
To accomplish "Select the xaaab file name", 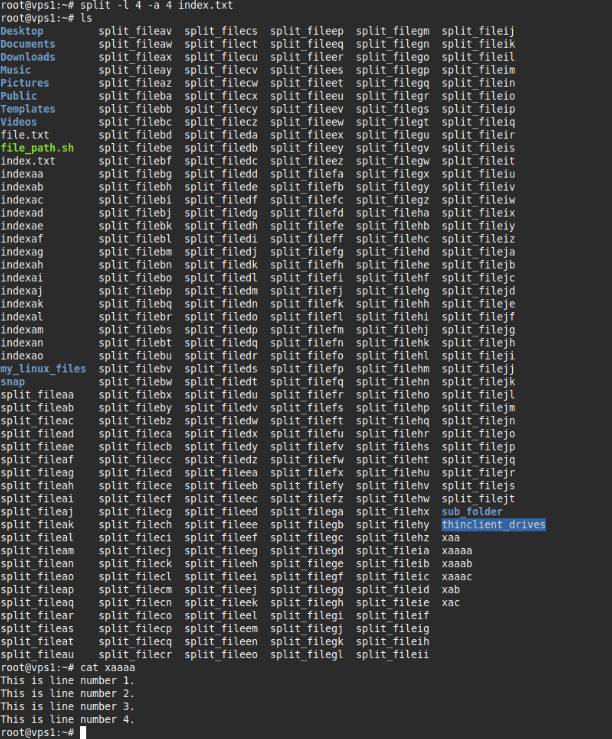I will point(456,564).
